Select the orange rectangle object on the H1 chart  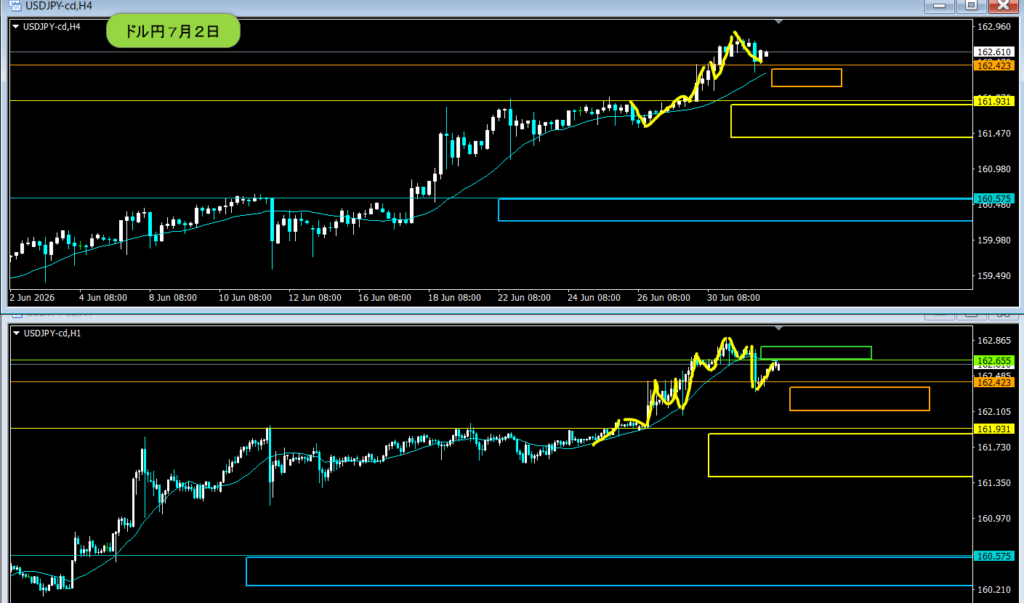[859, 399]
